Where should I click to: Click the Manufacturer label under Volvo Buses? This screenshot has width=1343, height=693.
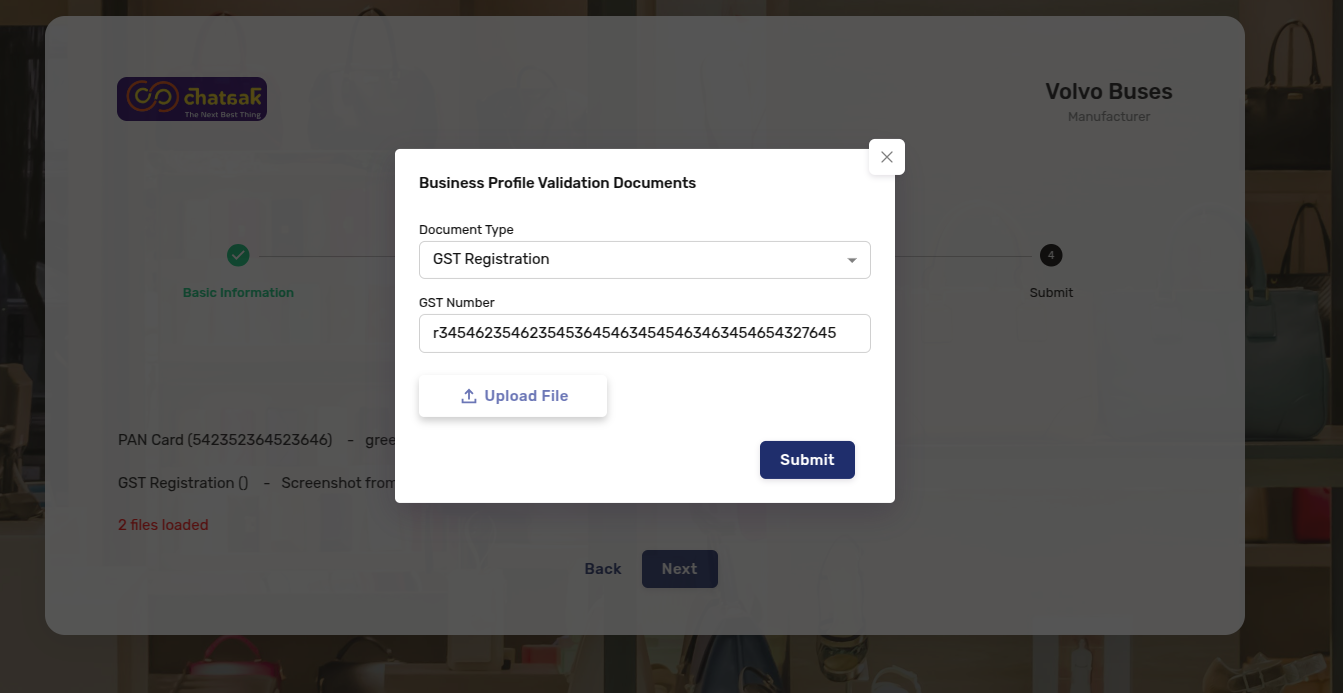pos(1109,117)
